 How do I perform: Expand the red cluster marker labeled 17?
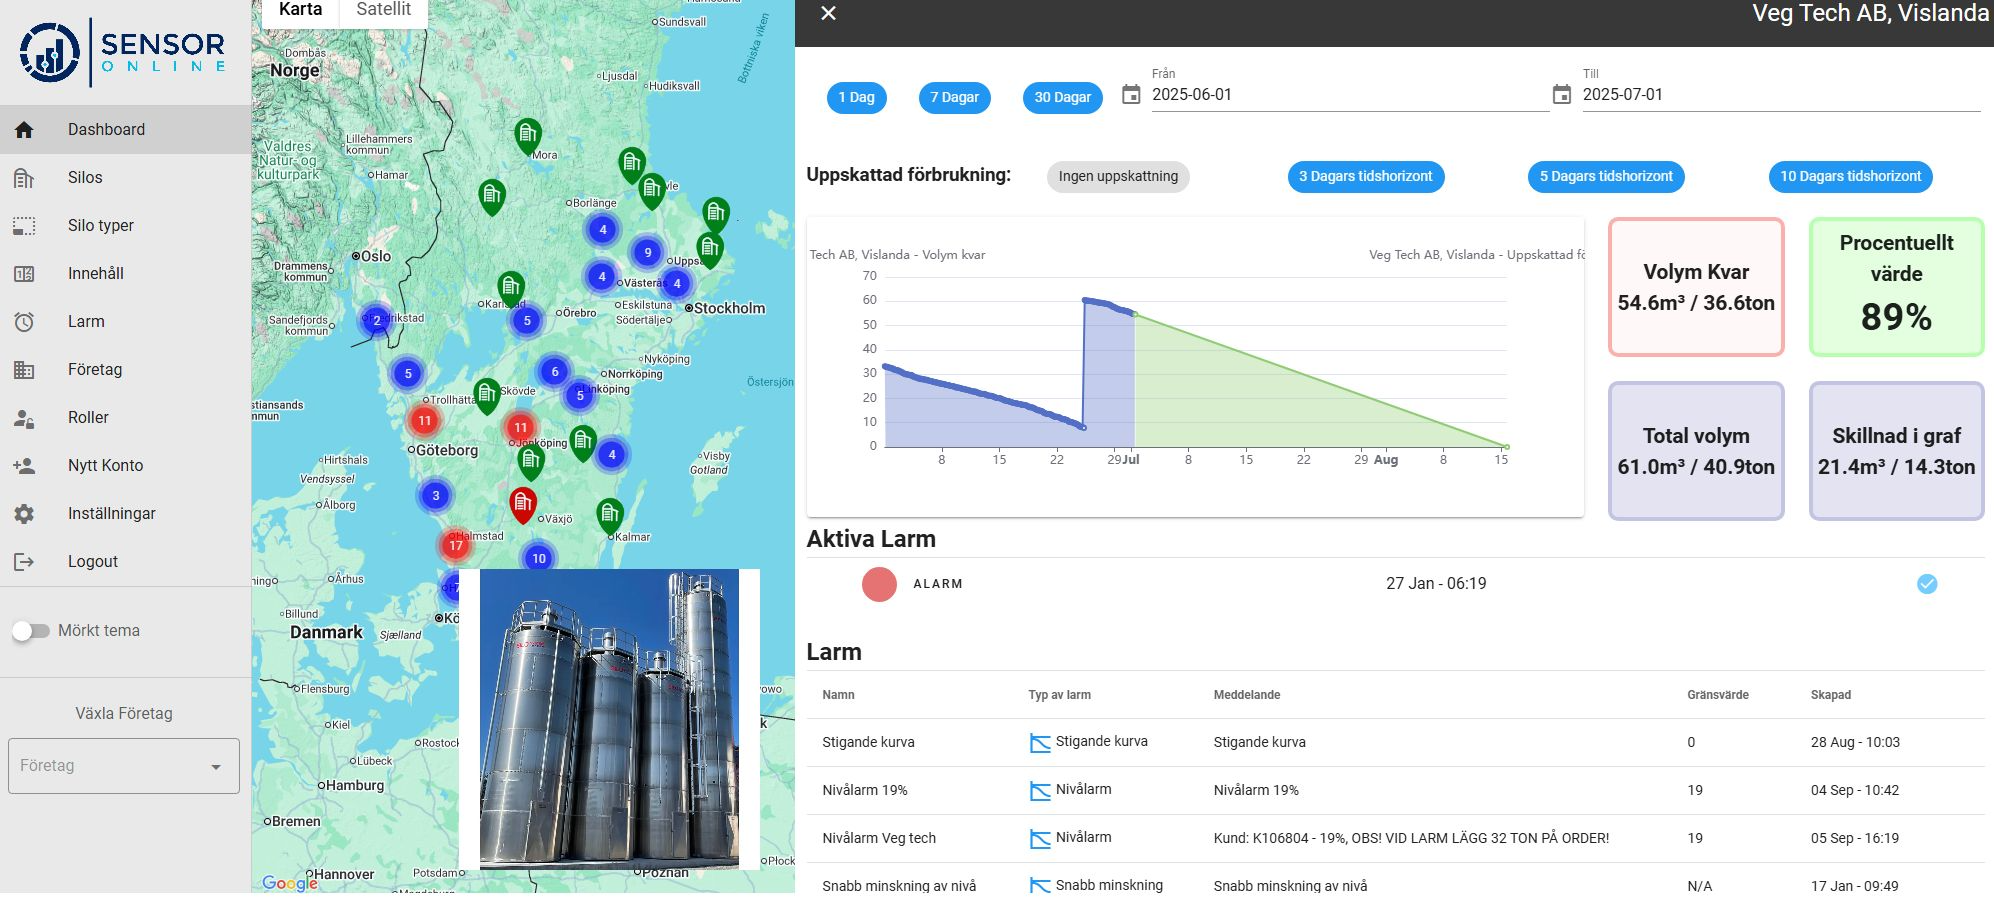(456, 545)
